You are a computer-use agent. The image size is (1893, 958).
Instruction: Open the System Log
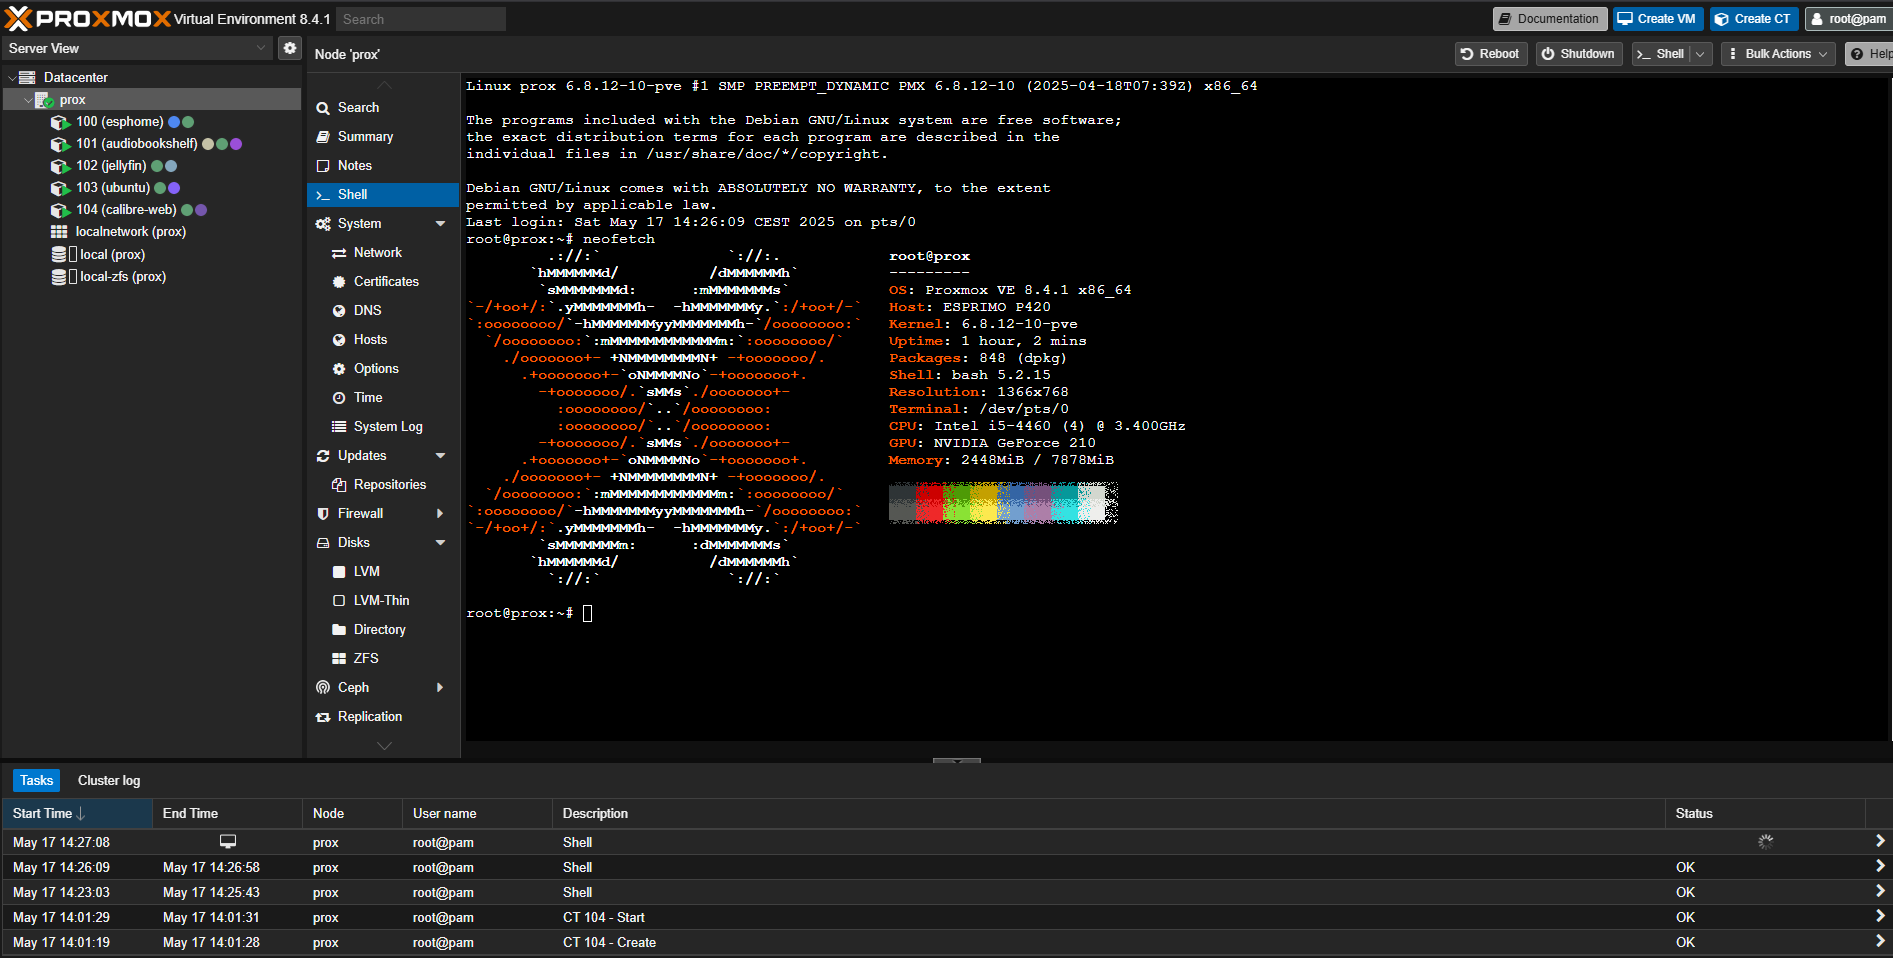pos(388,427)
